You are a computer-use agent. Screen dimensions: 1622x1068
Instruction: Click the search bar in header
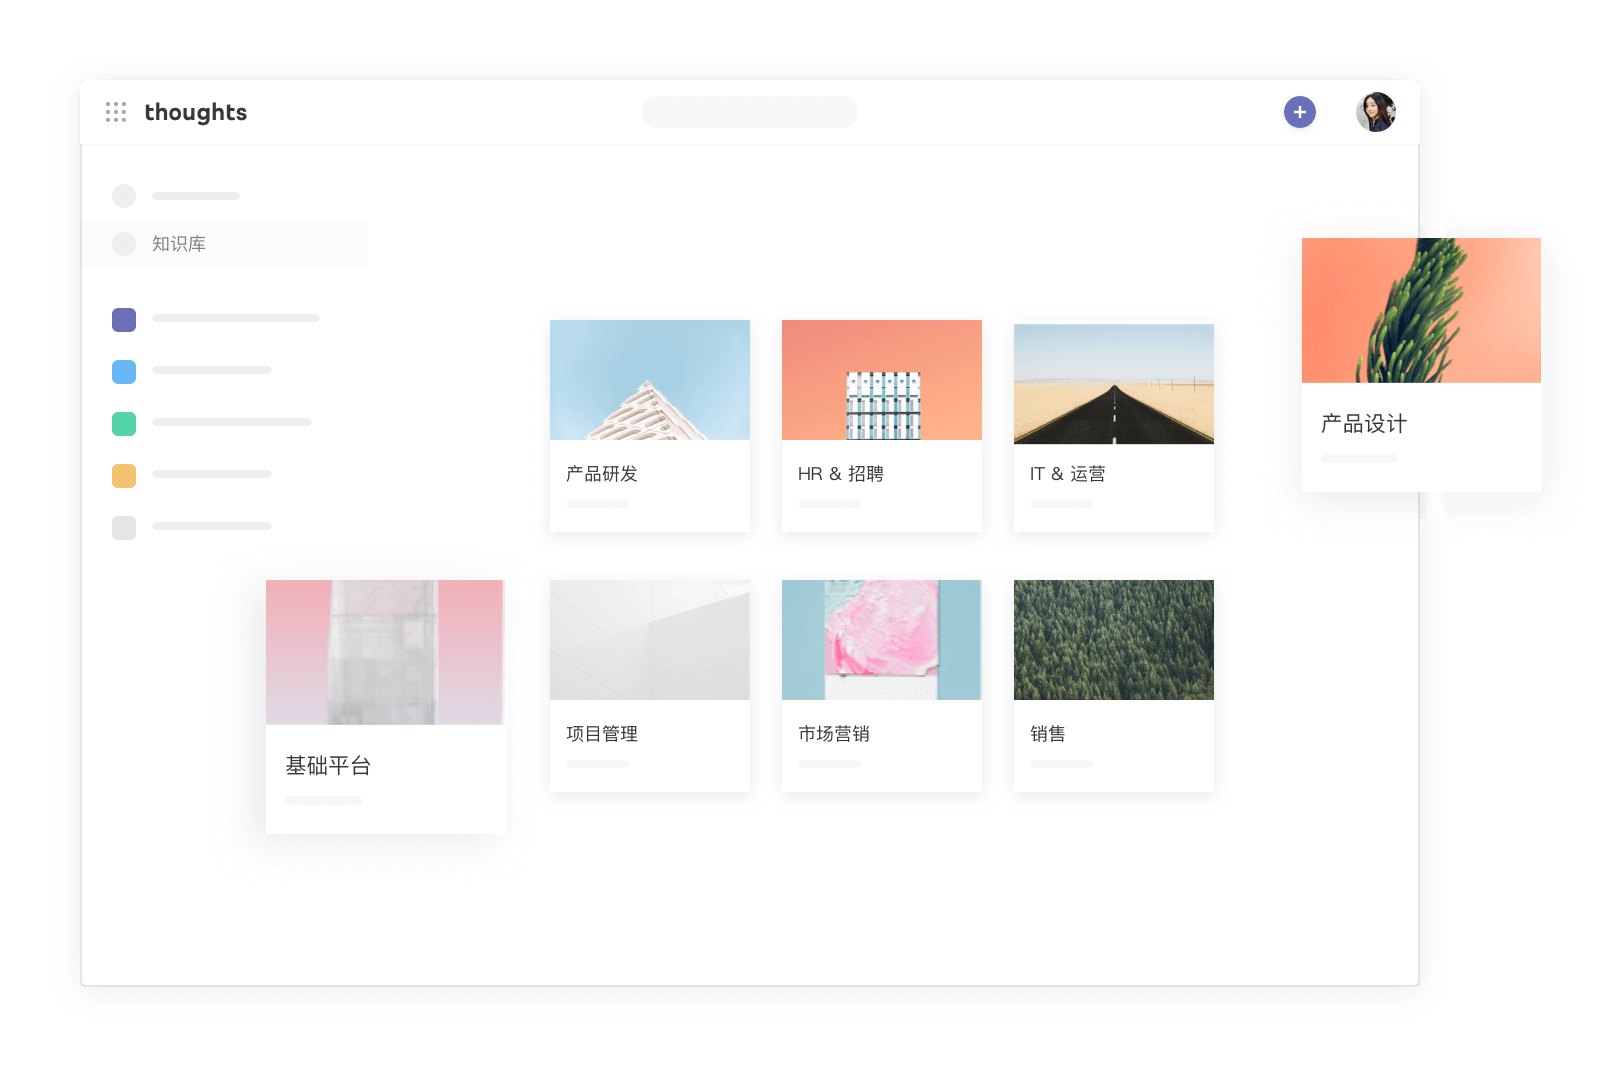coord(749,112)
